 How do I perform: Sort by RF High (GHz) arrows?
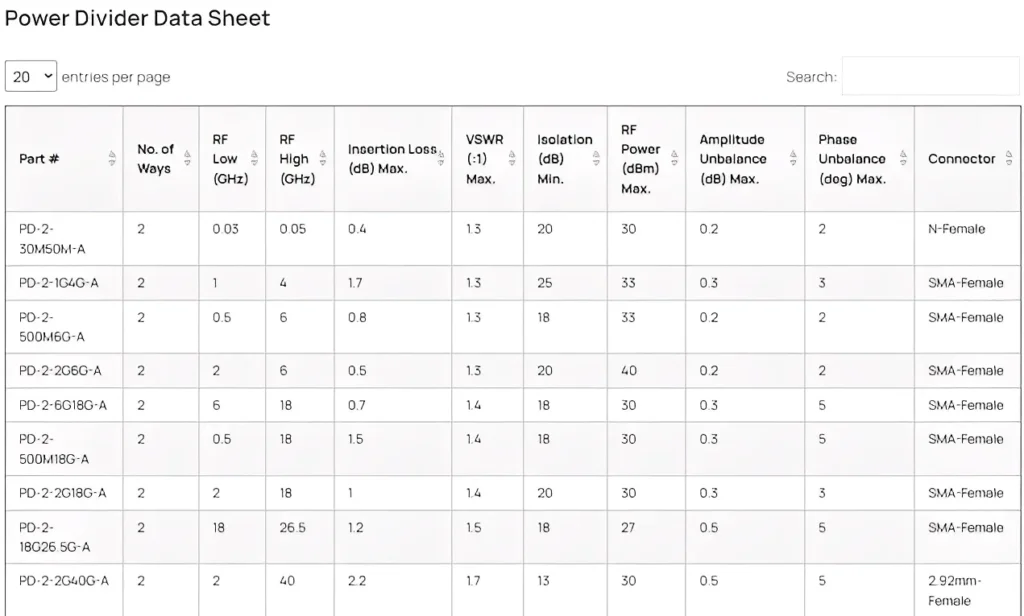point(322,159)
